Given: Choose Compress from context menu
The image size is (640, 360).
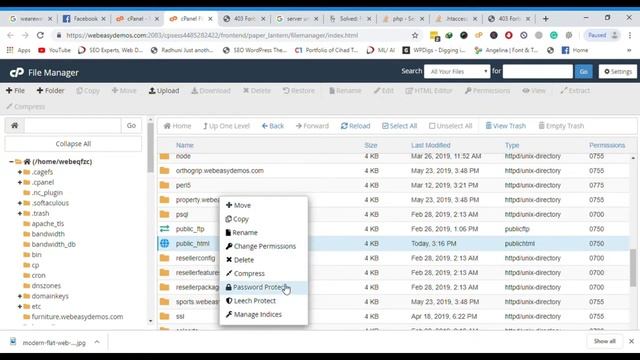Looking at the screenshot, I should (264, 273).
